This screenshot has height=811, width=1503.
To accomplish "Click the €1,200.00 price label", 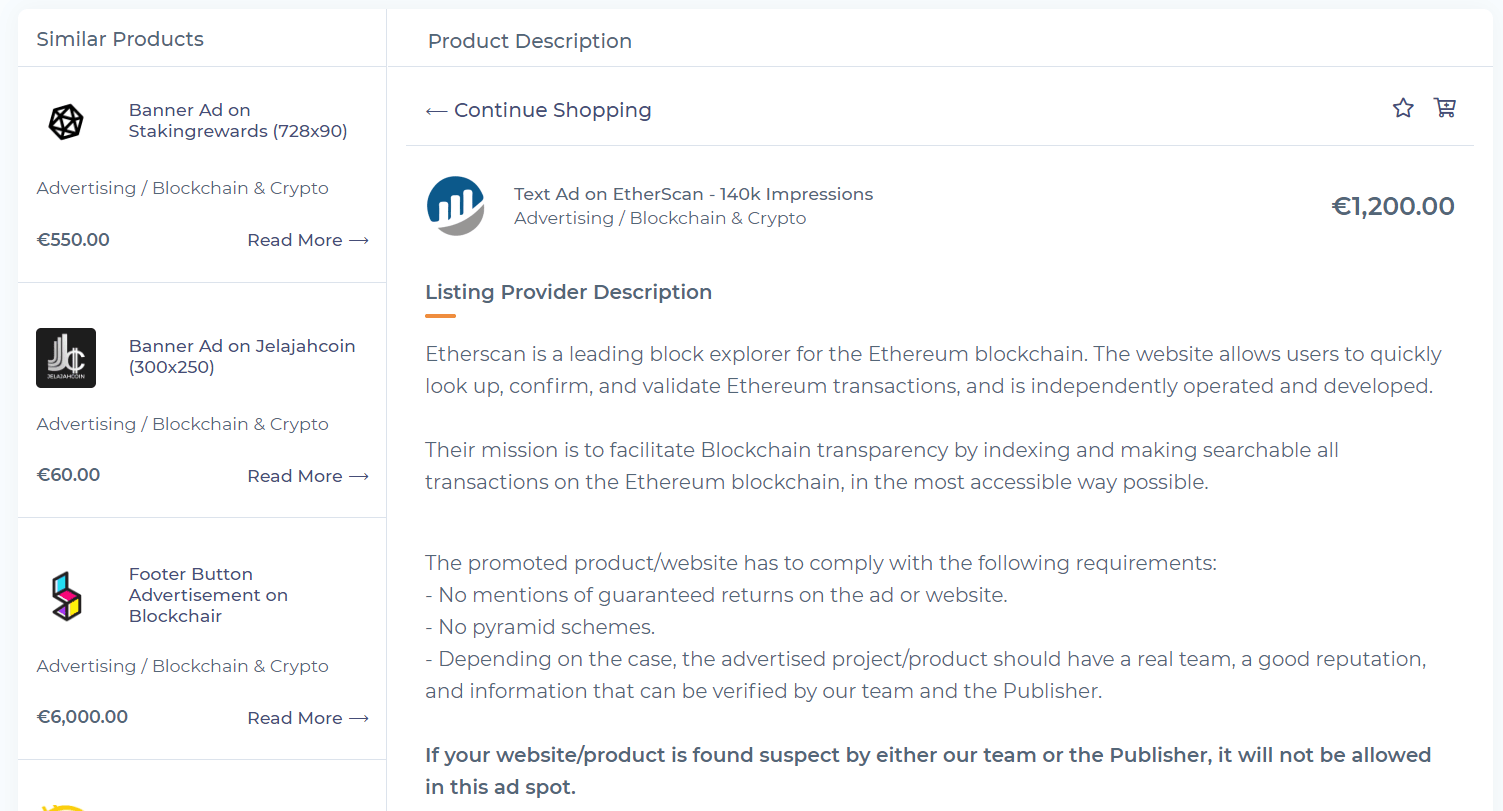I will 1393,206.
